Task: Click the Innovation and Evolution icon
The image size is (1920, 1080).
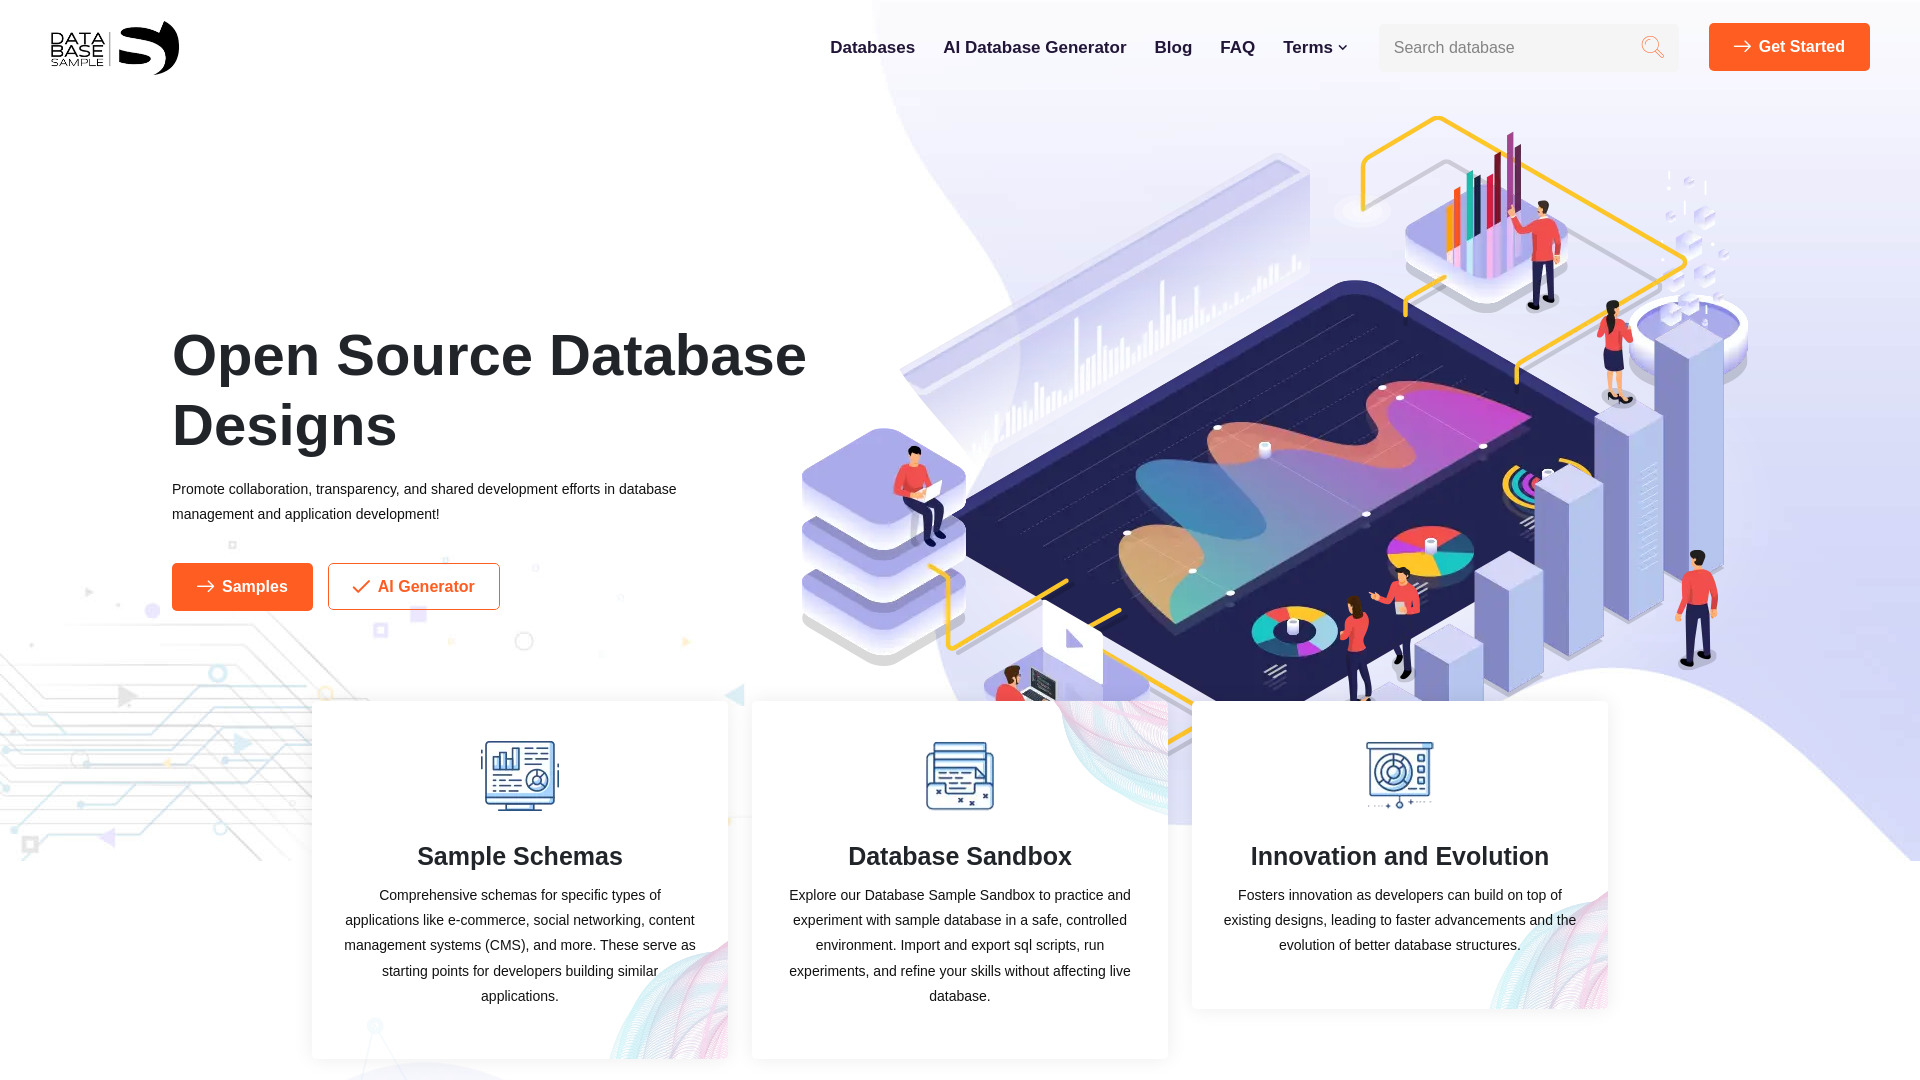Action: pyautogui.click(x=1399, y=774)
